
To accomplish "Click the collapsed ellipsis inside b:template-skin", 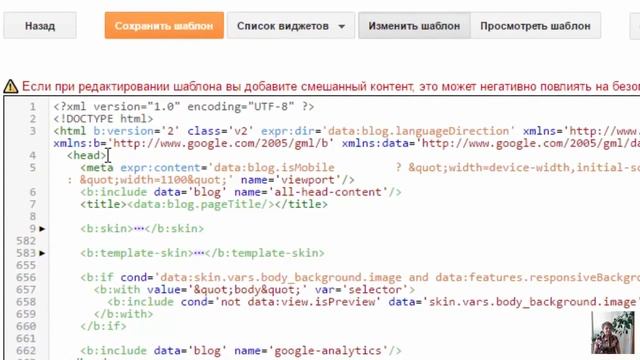I will [x=199, y=253].
